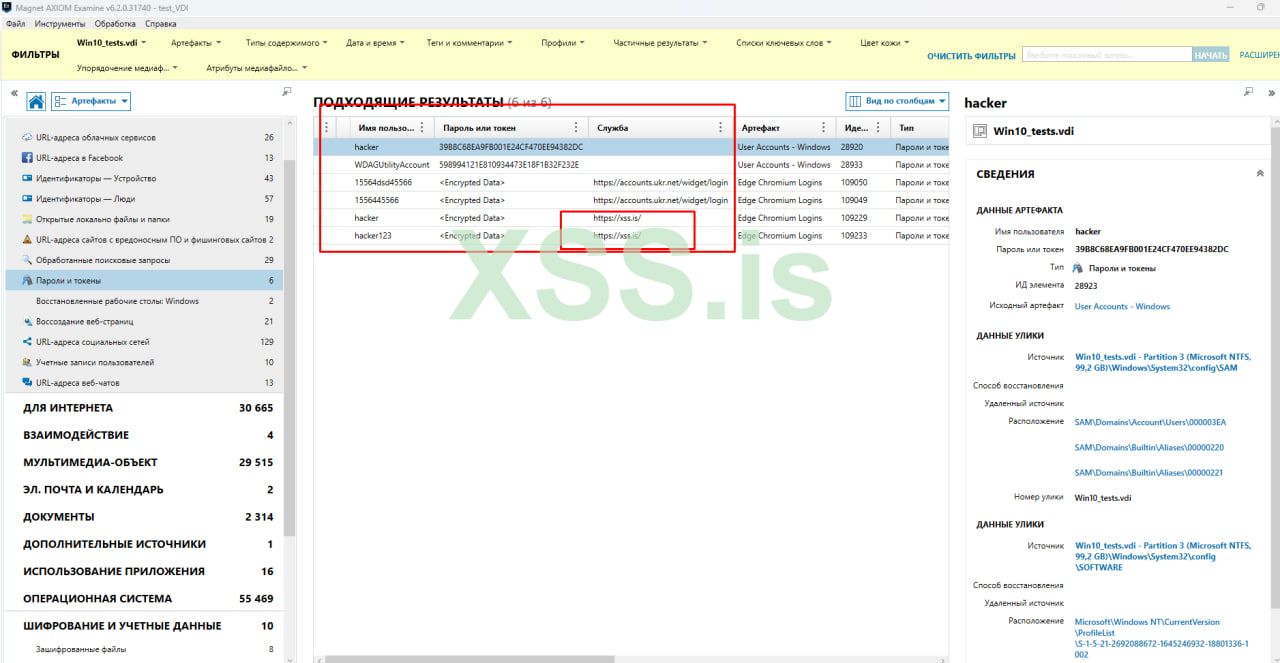The height and width of the screenshot is (663, 1280).
Task: Open the Артефакты view dropdown
Action: [91, 101]
